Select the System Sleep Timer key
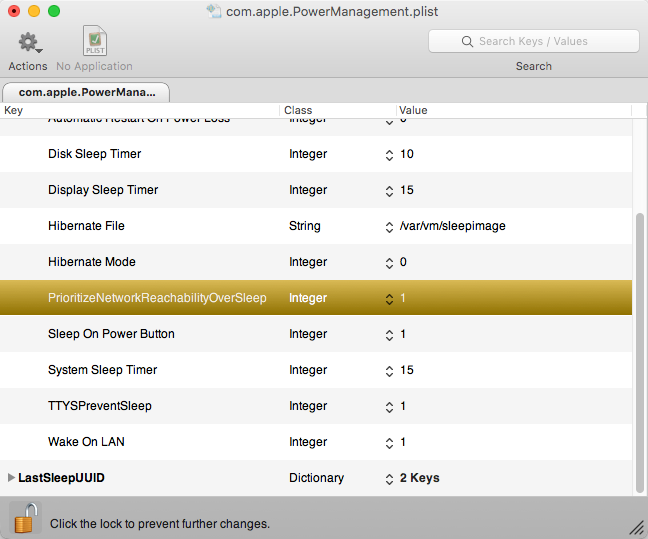The image size is (648, 539). (102, 370)
